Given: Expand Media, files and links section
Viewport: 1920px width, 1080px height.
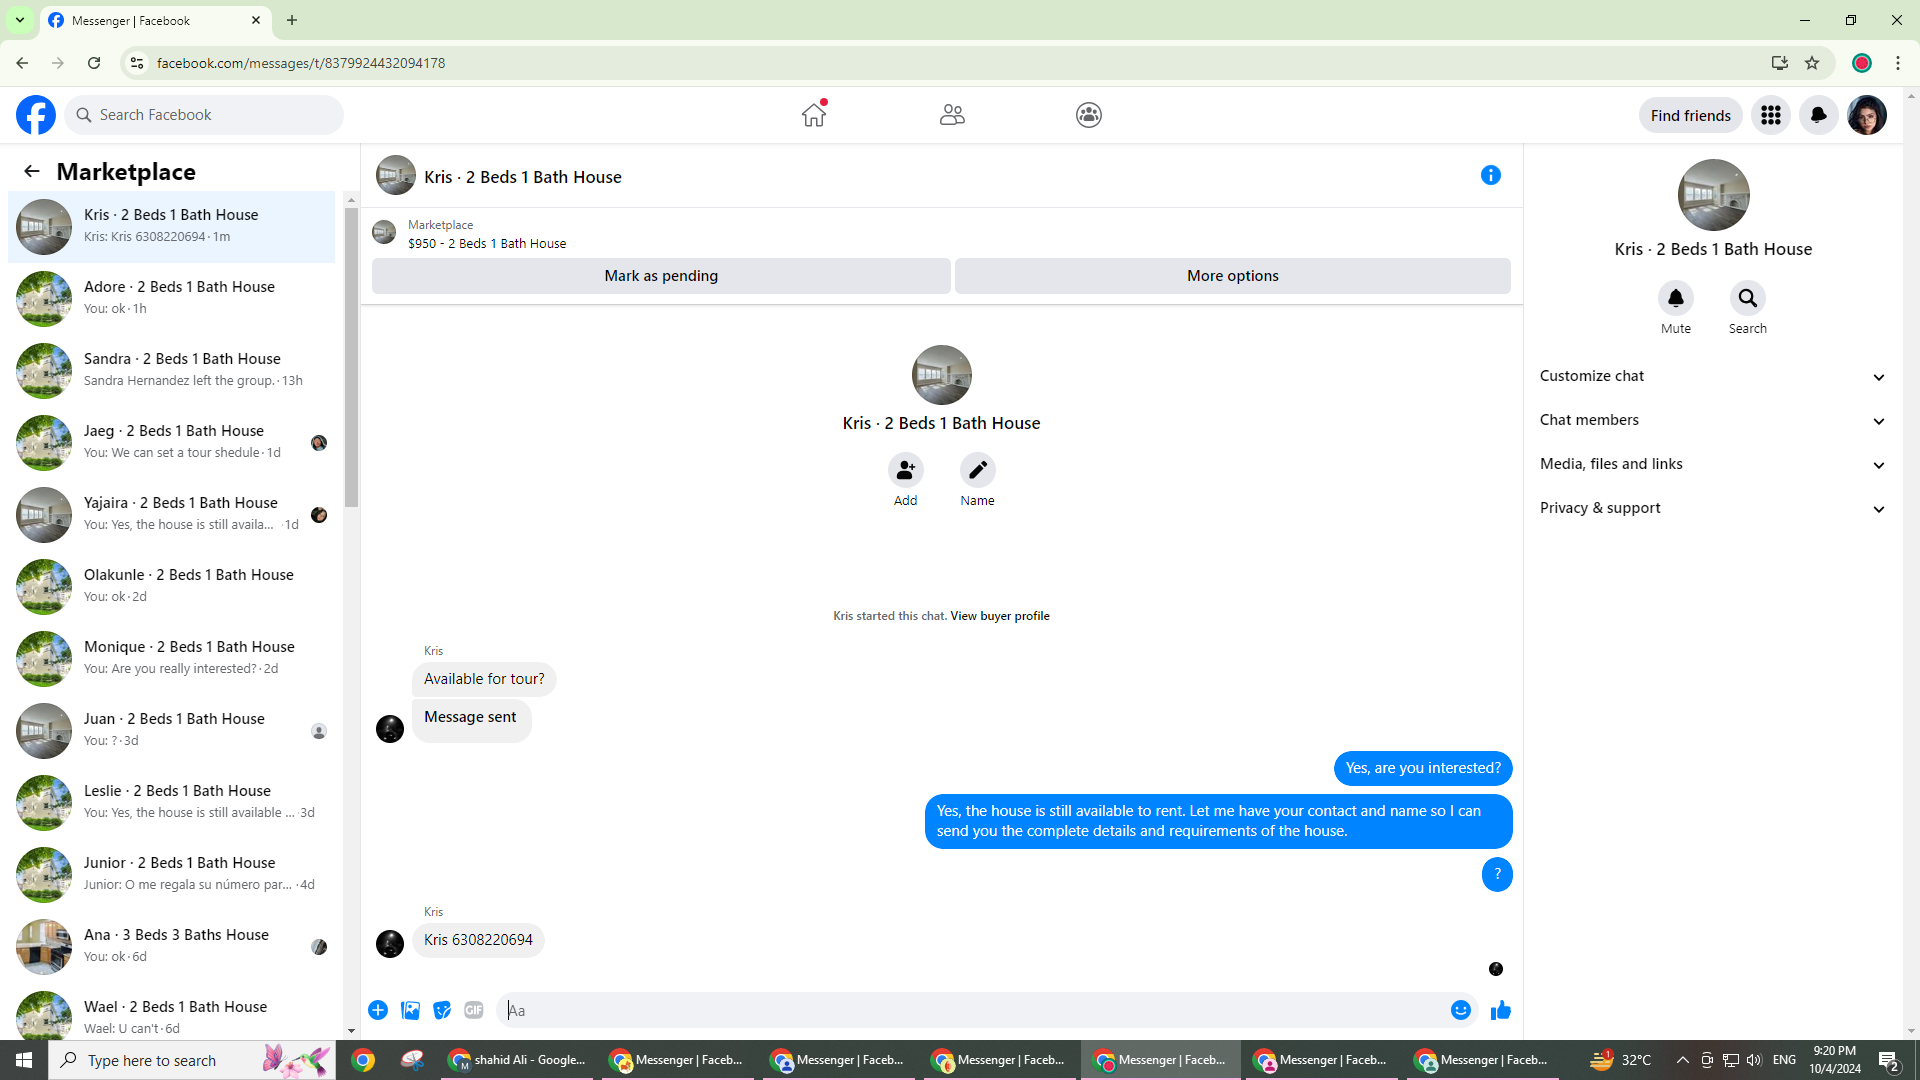Looking at the screenshot, I should pyautogui.click(x=1714, y=464).
